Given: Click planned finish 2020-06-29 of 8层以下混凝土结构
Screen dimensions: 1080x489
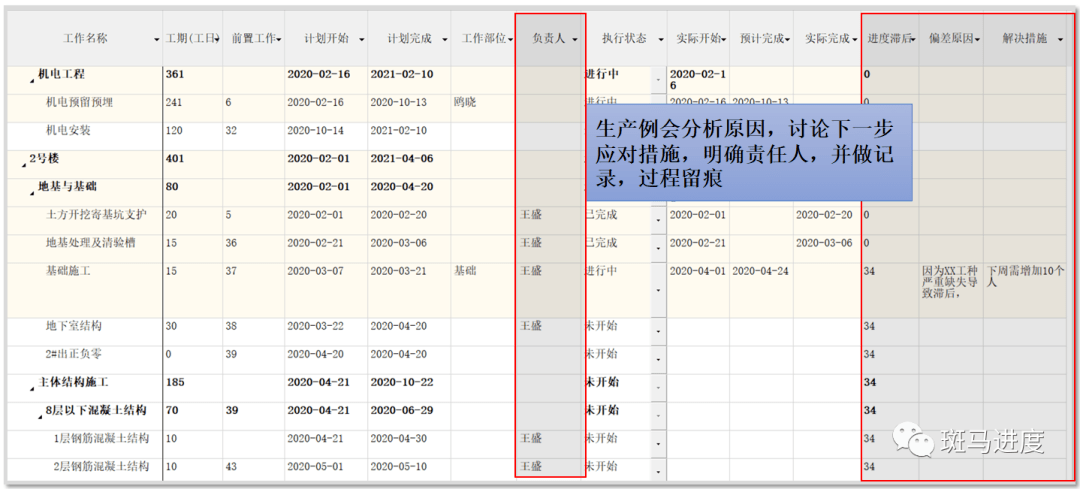Looking at the screenshot, I should pyautogui.click(x=402, y=410).
